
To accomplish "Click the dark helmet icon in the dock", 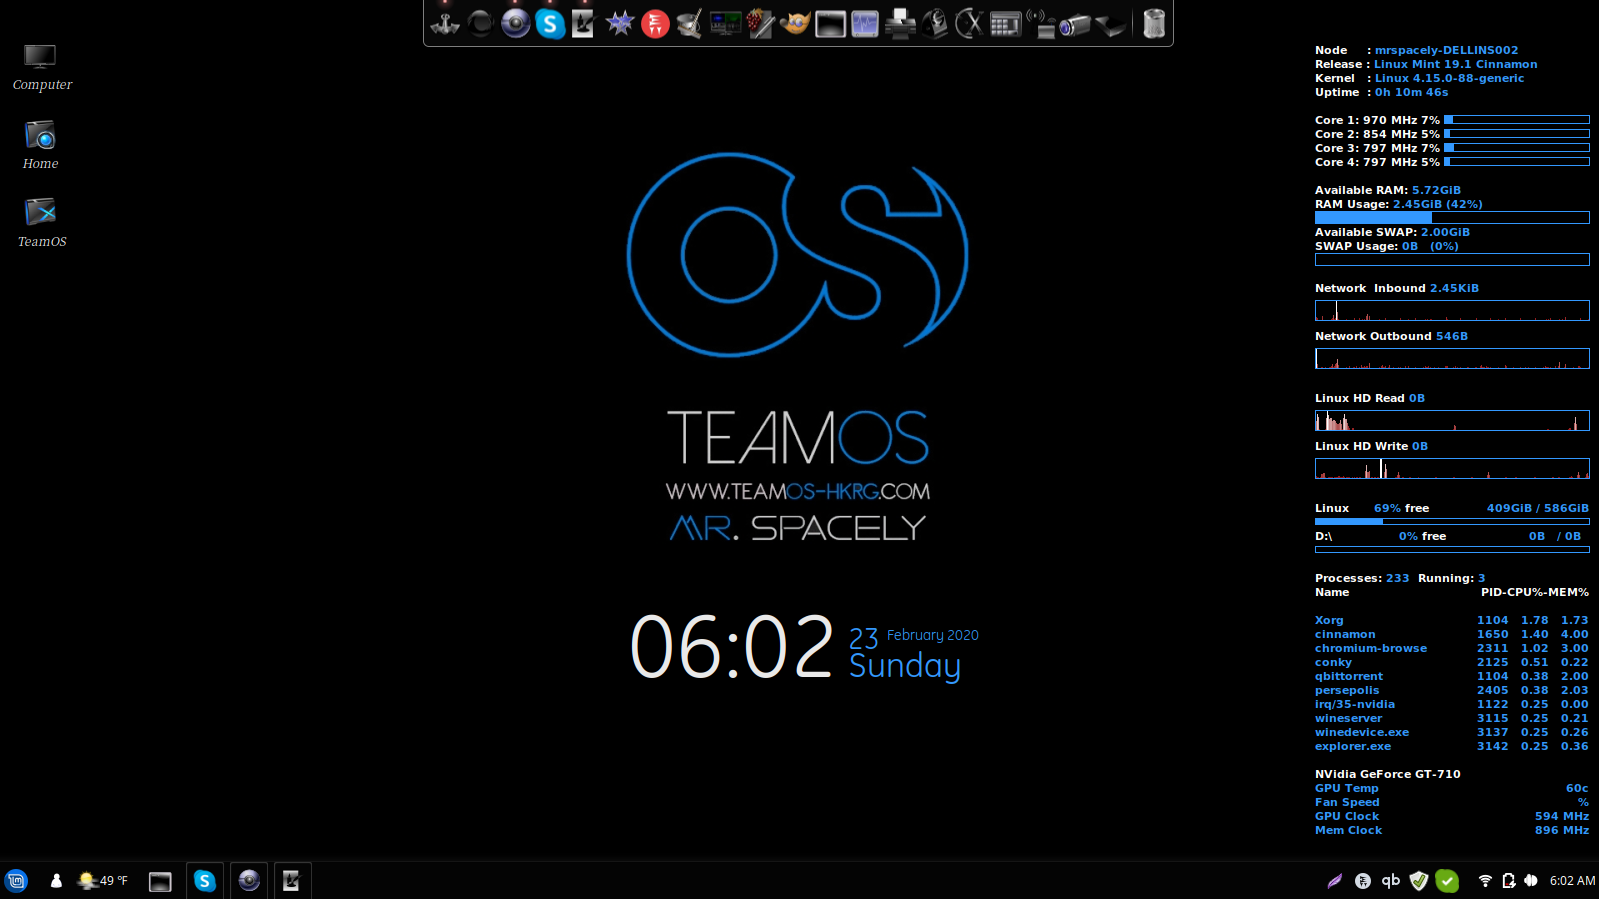I will point(935,23).
